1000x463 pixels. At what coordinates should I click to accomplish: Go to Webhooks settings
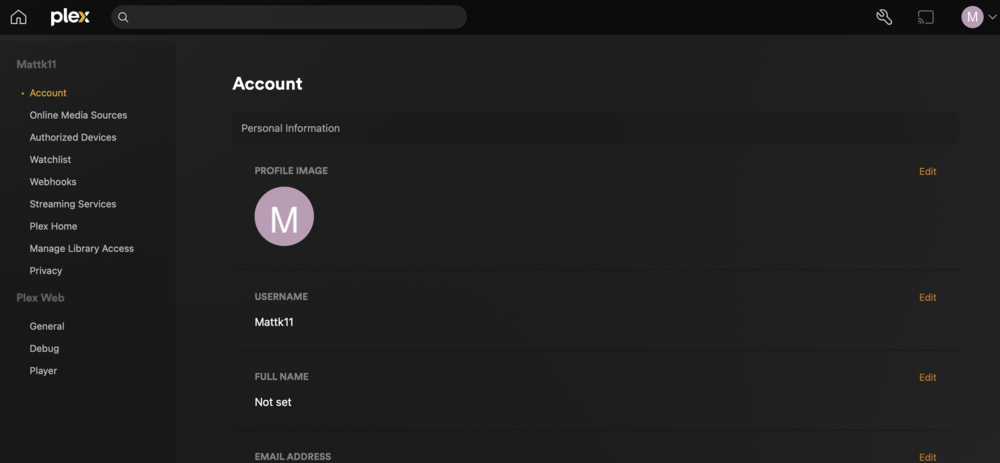pyautogui.click(x=53, y=182)
